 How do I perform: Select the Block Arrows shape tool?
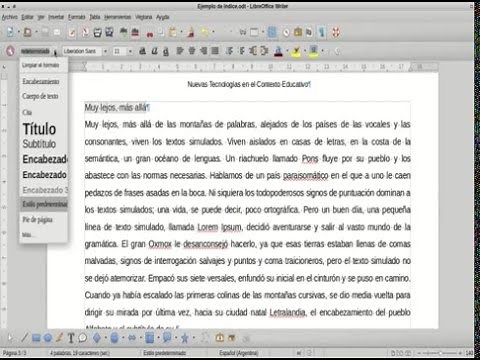132,338
